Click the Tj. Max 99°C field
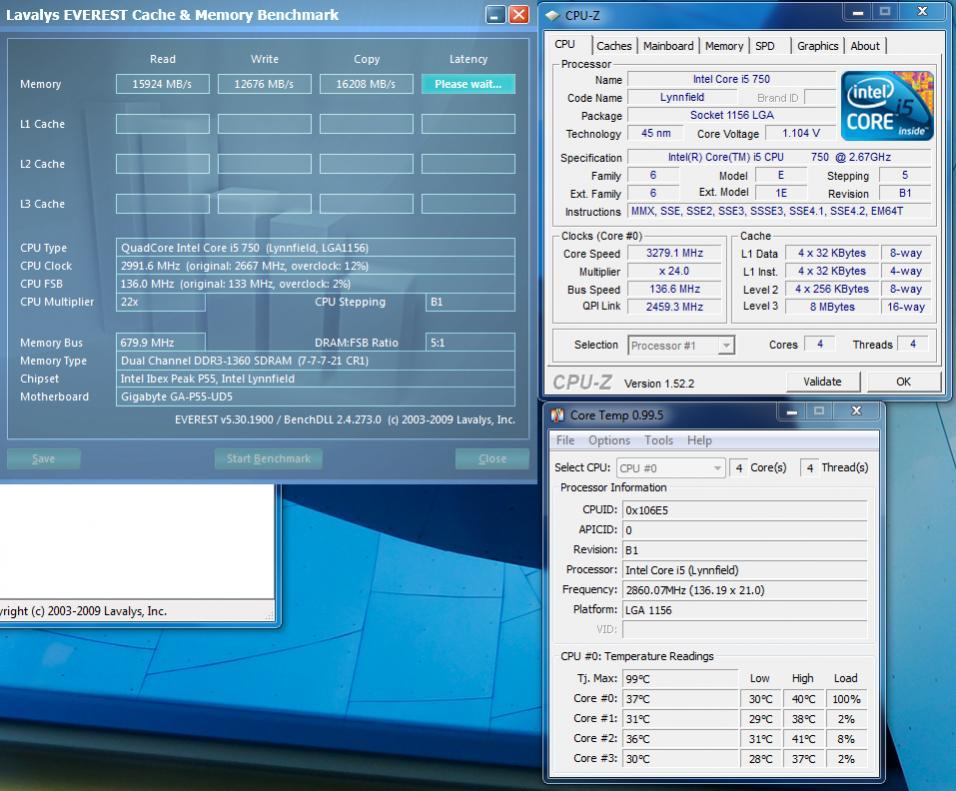This screenshot has height=791, width=956. pos(680,678)
